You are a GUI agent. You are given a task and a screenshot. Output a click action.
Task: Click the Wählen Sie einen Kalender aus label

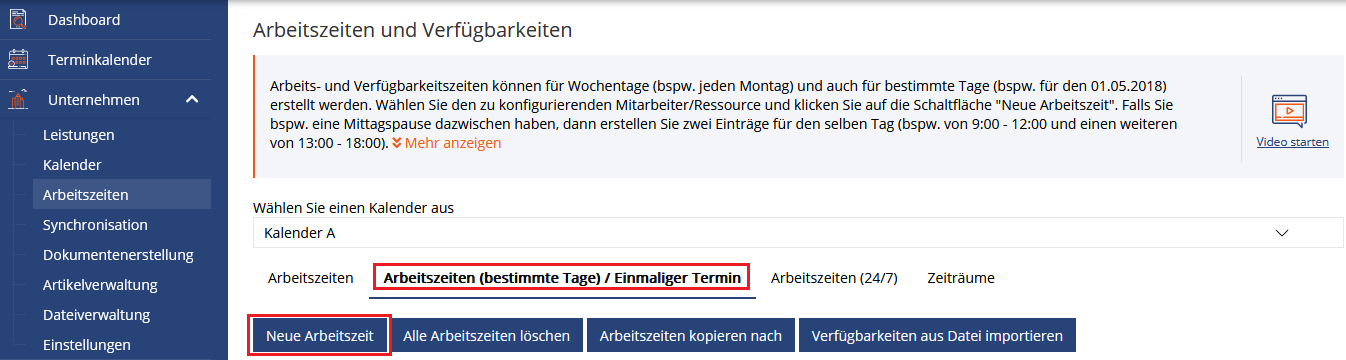354,208
